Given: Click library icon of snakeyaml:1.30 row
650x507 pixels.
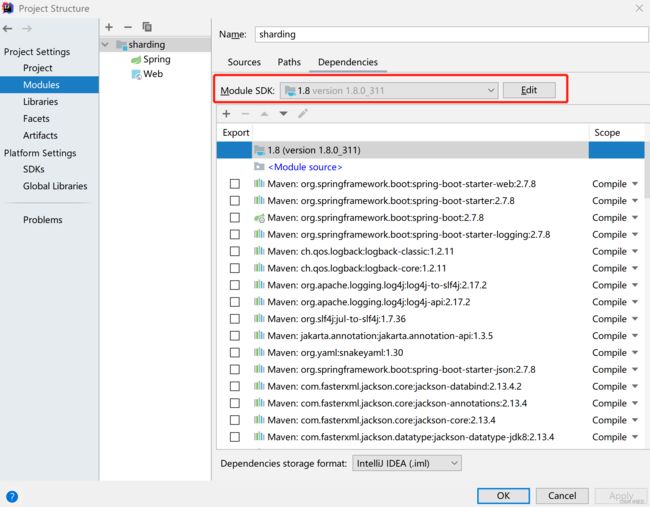Looking at the screenshot, I should (260, 352).
